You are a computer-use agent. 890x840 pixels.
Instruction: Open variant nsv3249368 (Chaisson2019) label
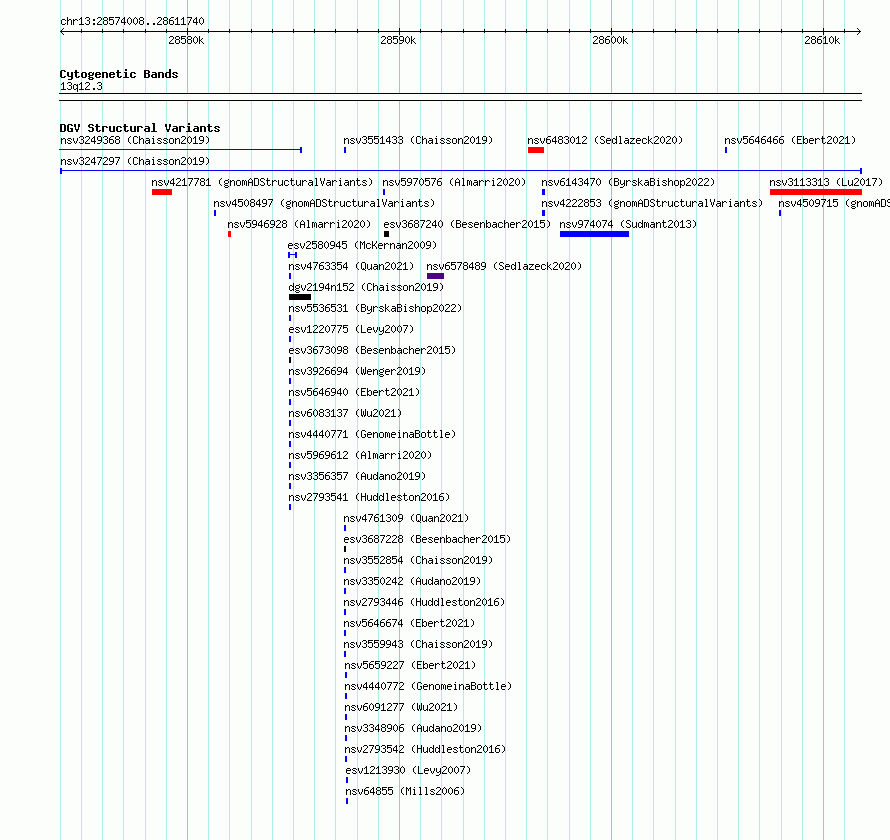[x=135, y=140]
